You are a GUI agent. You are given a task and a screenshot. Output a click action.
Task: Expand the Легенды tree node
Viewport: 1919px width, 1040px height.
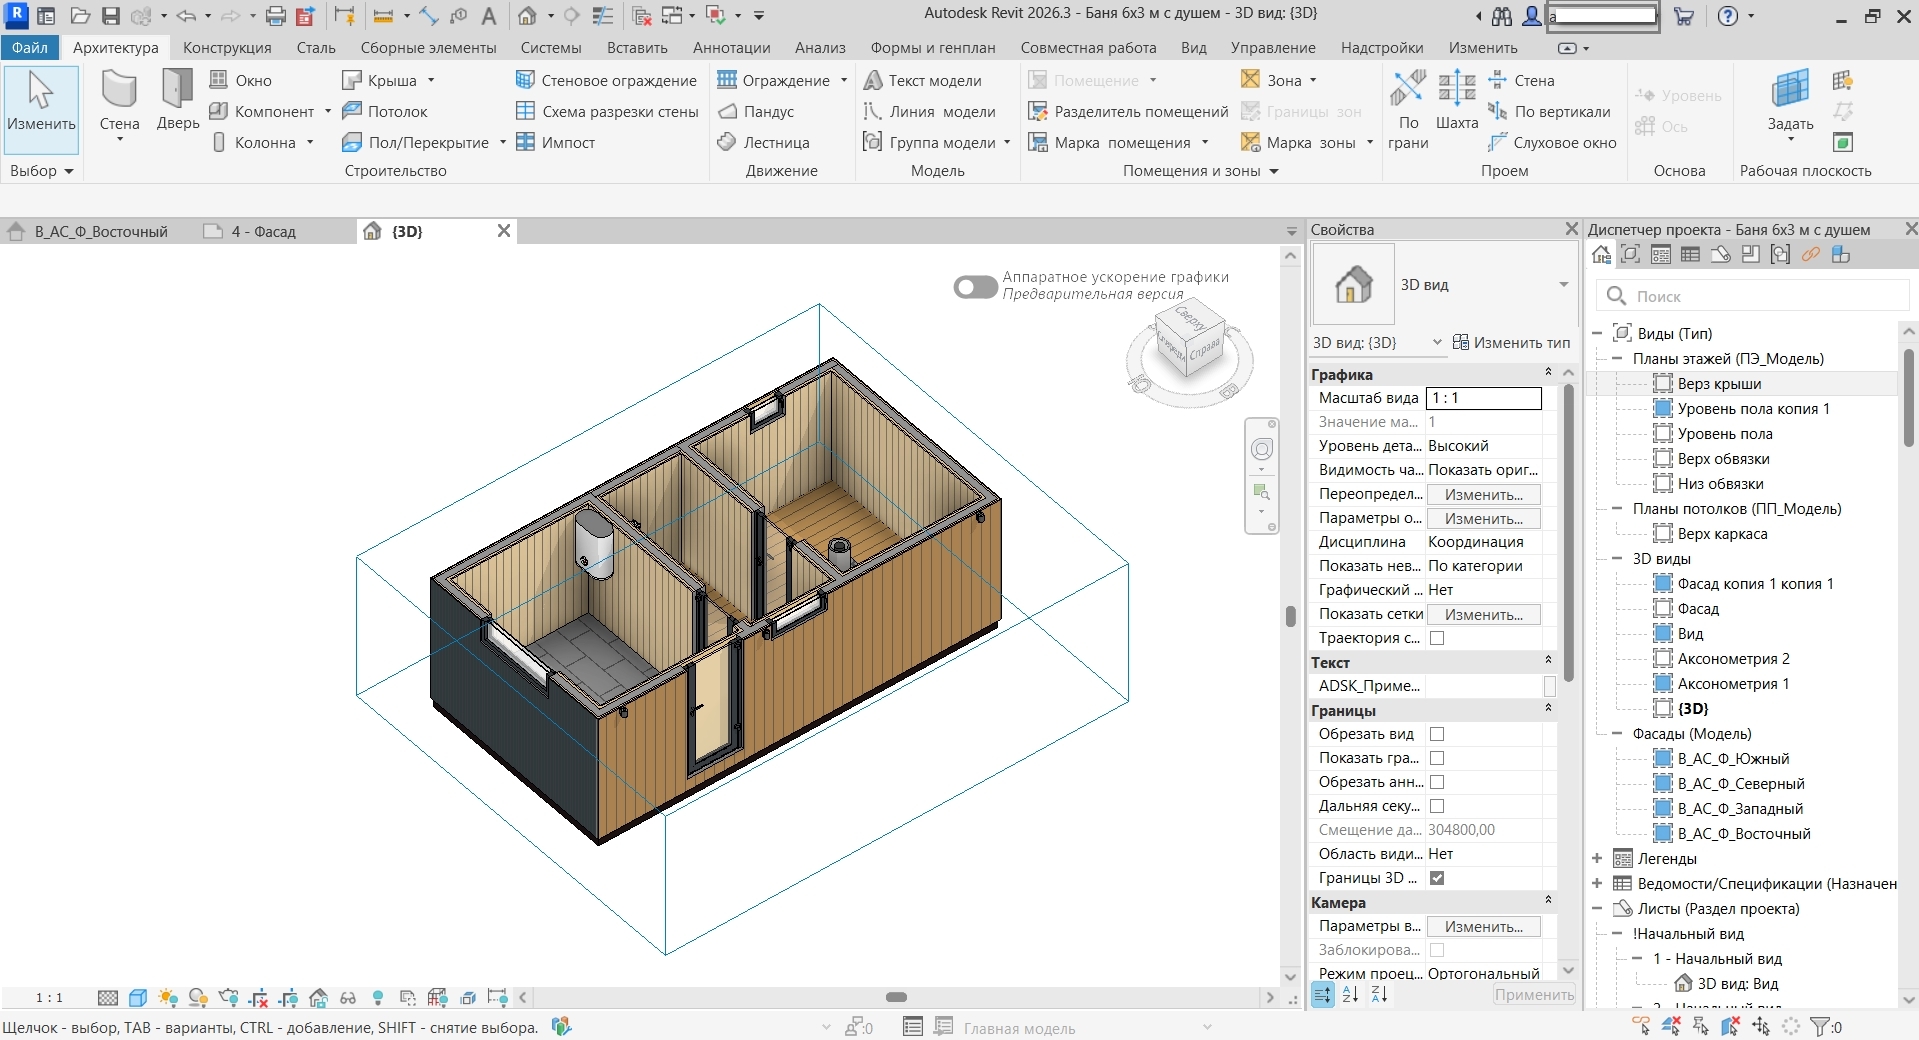(x=1597, y=858)
